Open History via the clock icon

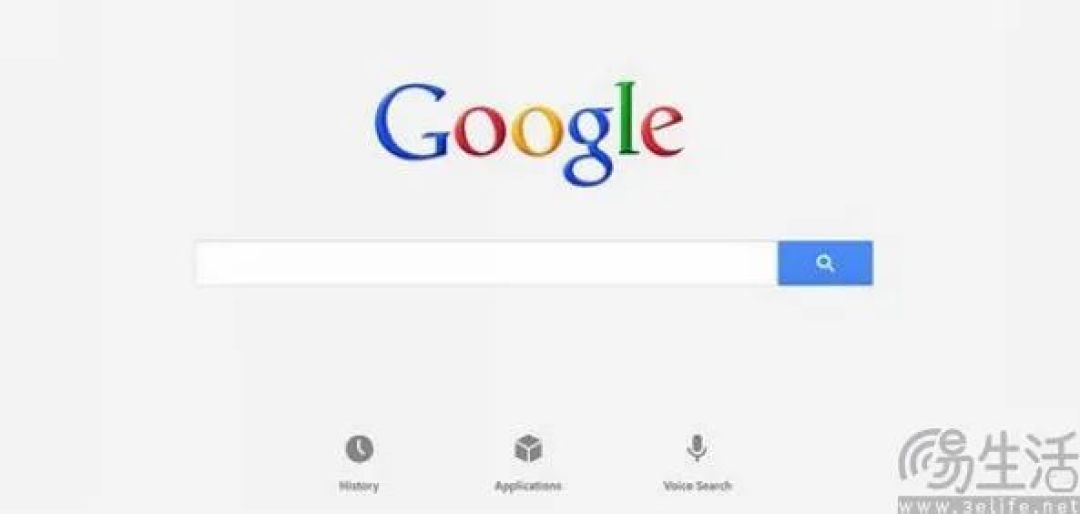(x=359, y=449)
